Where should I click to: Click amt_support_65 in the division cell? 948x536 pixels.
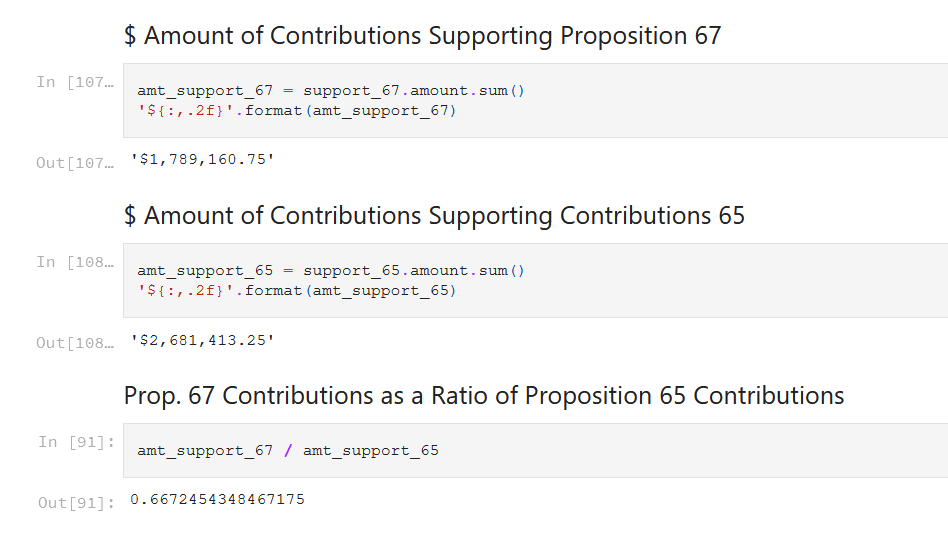click(x=371, y=451)
